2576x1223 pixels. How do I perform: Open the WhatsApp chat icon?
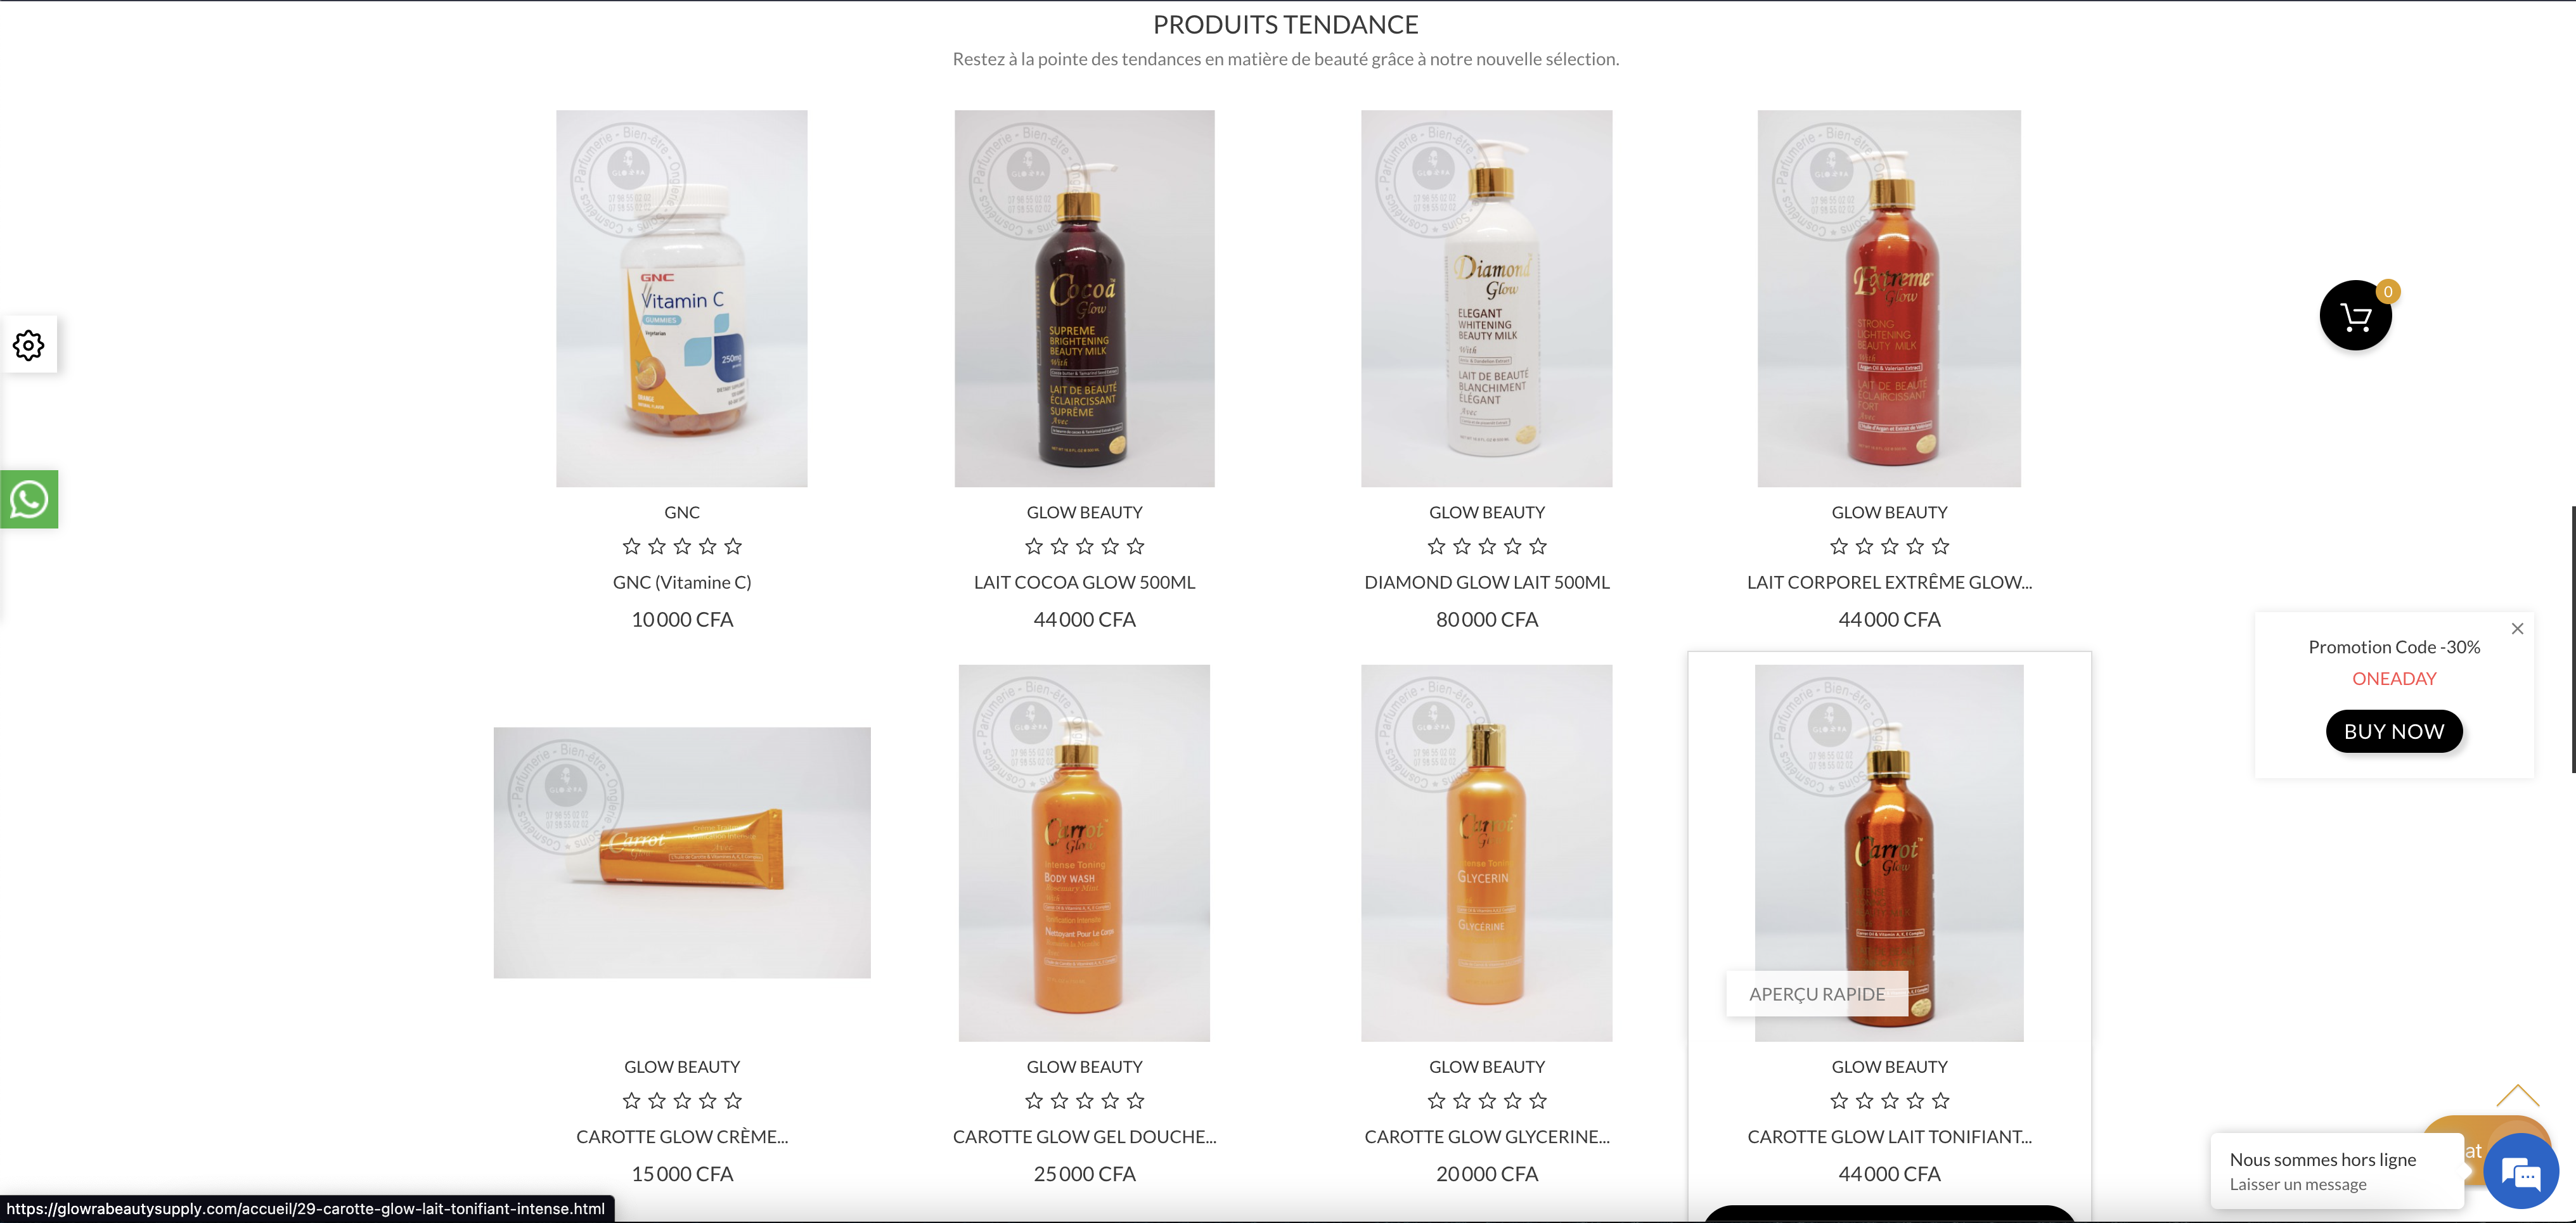click(29, 499)
